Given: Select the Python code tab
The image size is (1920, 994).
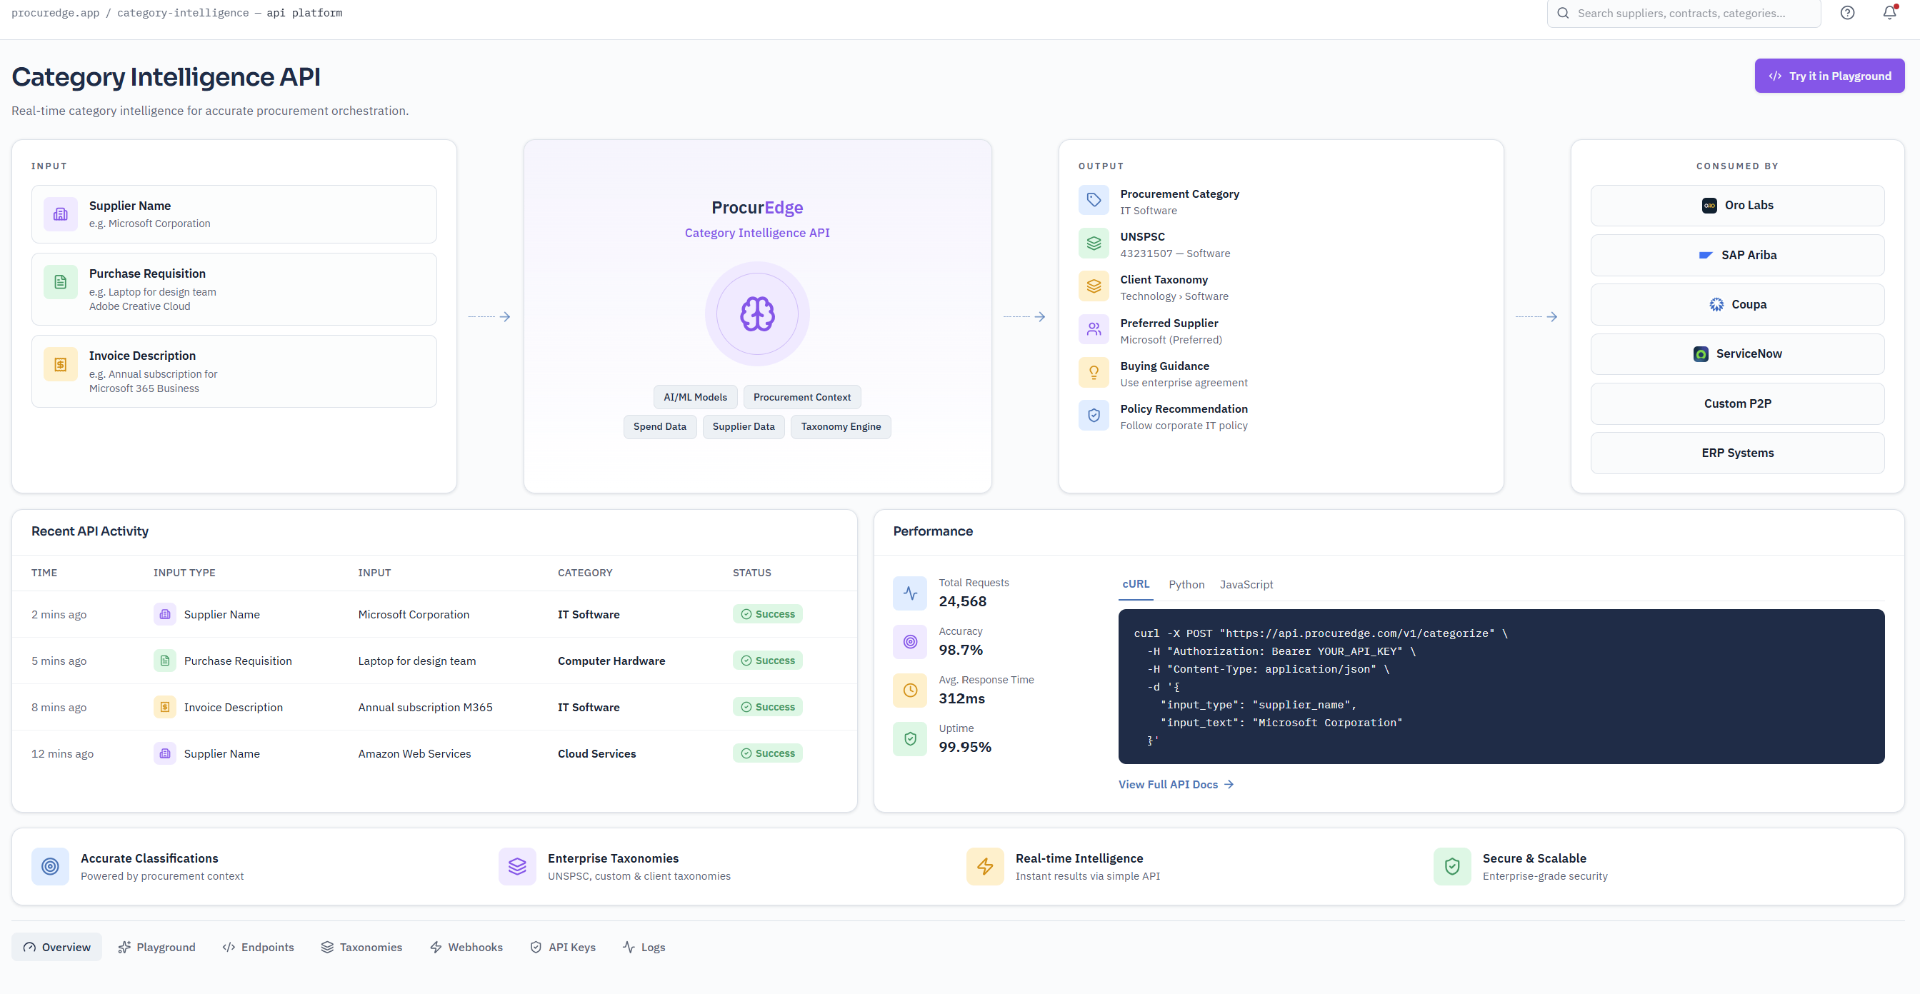Looking at the screenshot, I should click(x=1186, y=585).
